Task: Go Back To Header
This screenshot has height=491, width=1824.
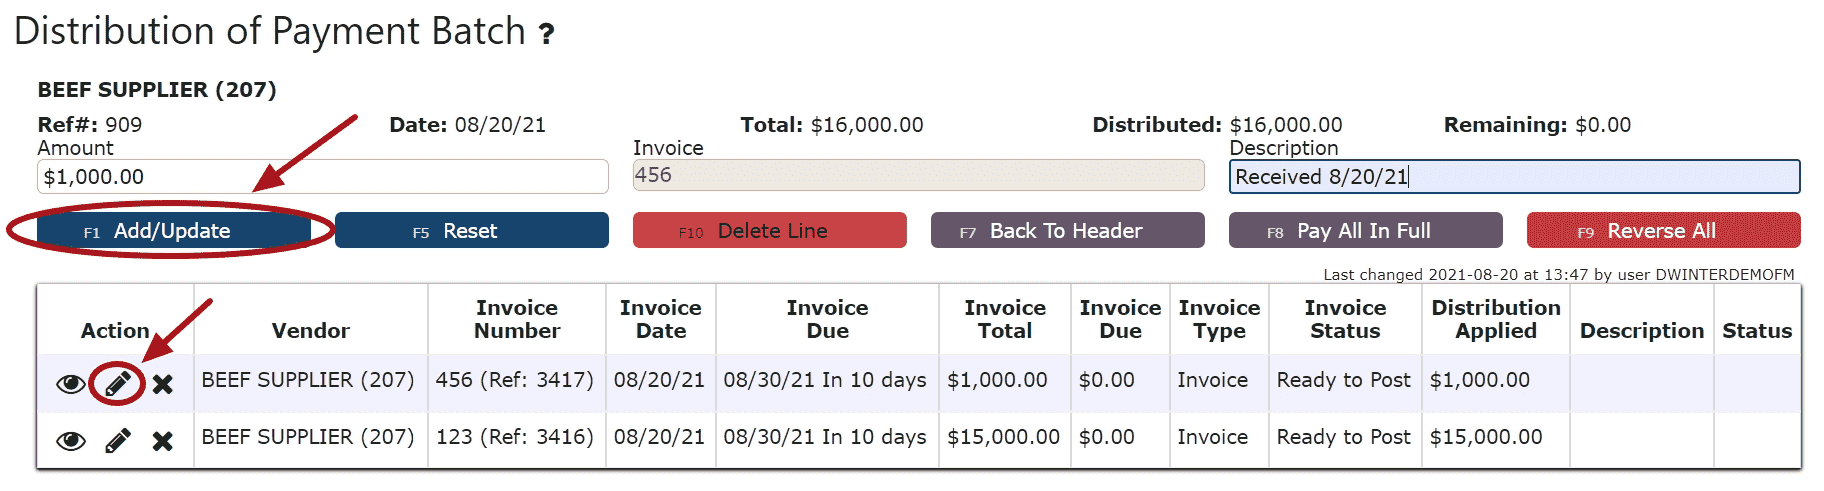Action: pos(1068,230)
